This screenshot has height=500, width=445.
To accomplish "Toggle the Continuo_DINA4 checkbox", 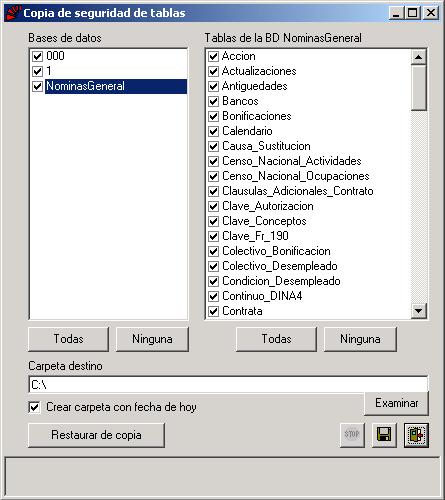I will (x=213, y=296).
